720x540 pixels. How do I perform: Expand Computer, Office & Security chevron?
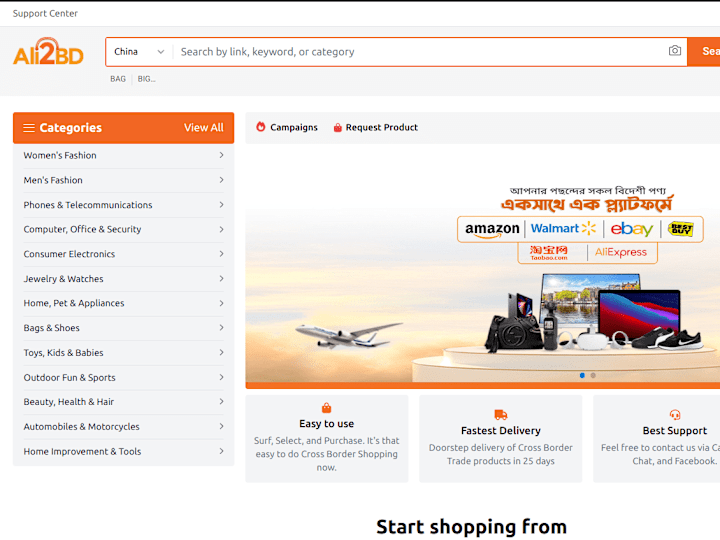(221, 229)
